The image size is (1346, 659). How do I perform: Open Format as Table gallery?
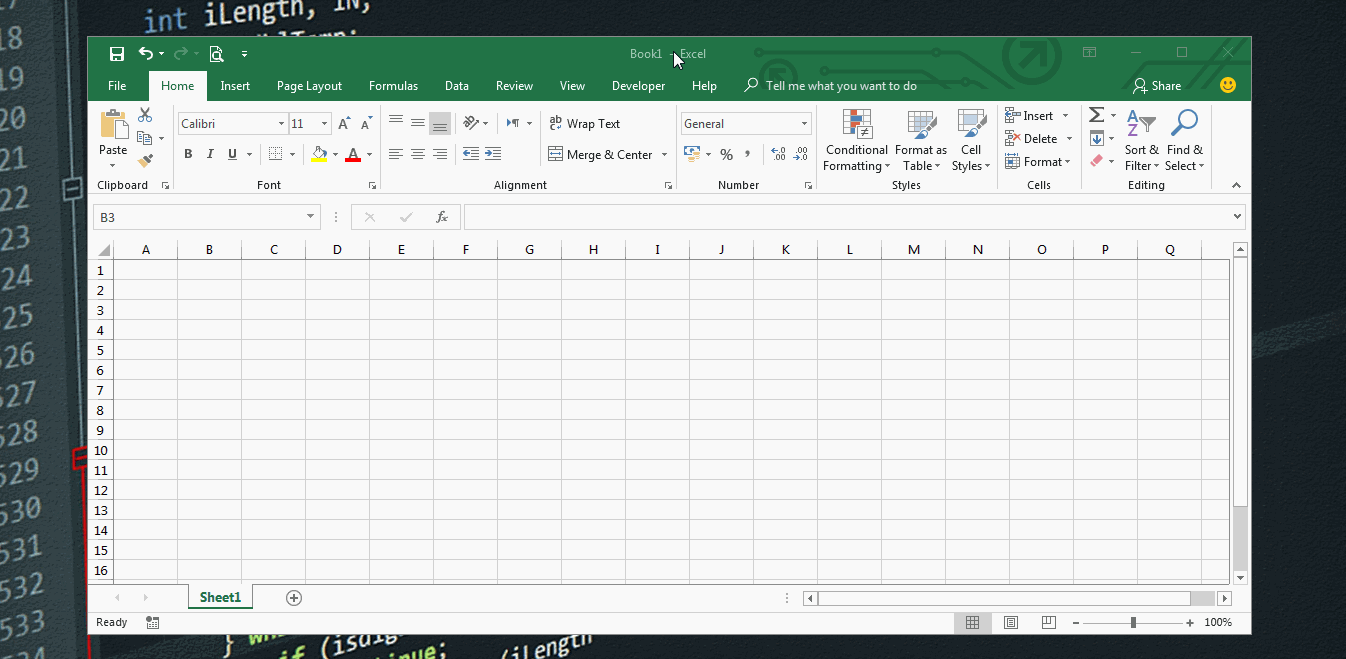920,141
